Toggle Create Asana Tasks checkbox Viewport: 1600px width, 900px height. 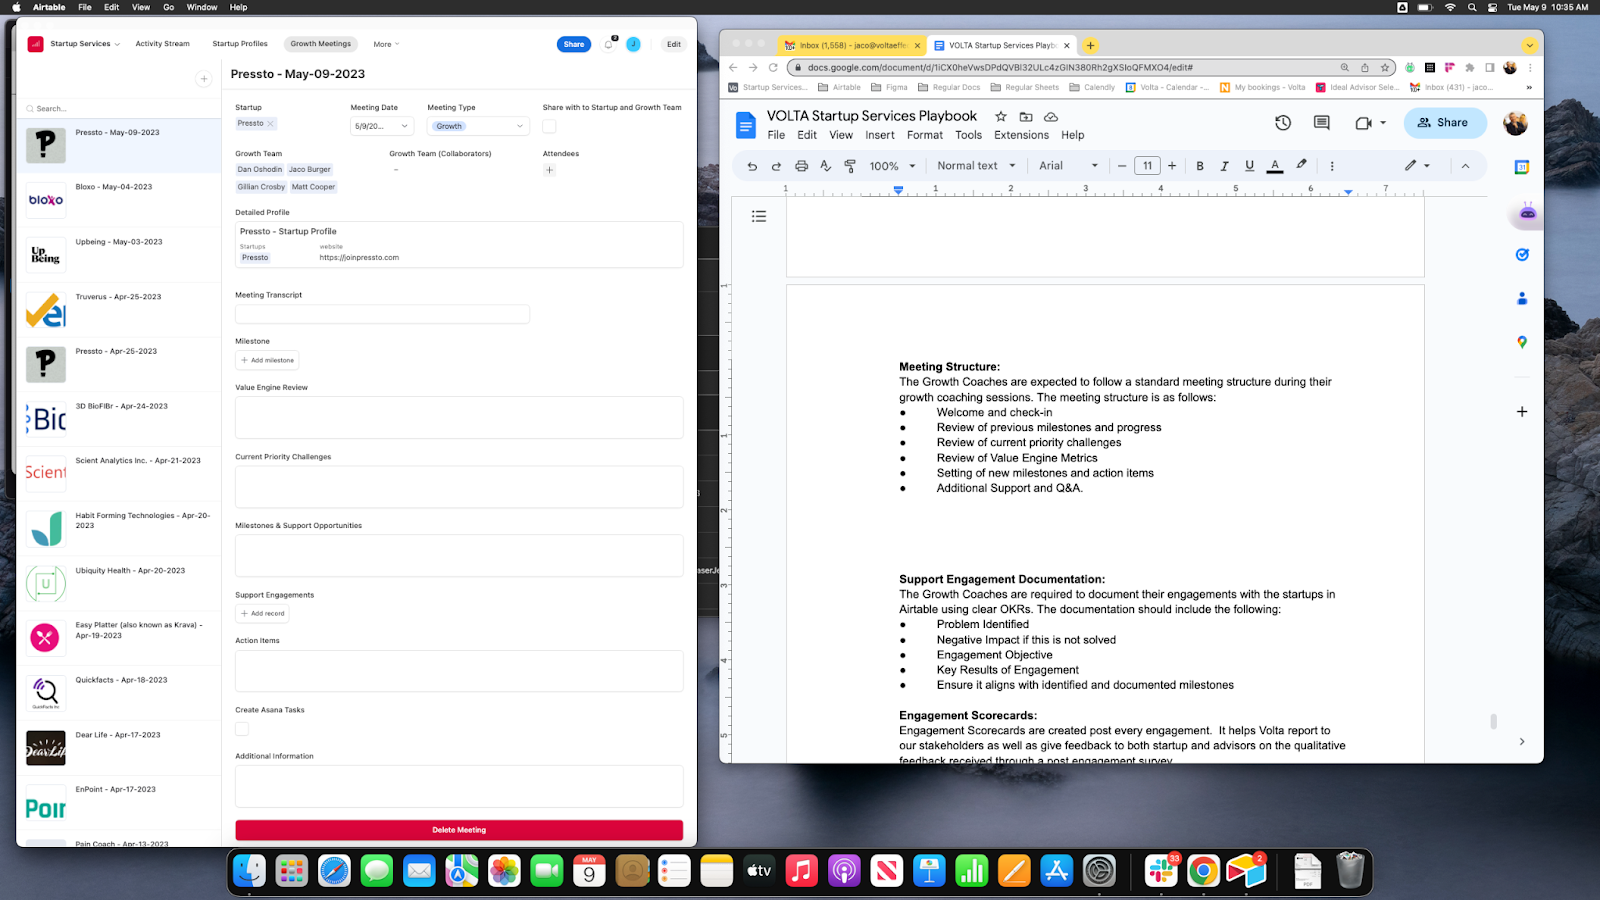[242, 729]
